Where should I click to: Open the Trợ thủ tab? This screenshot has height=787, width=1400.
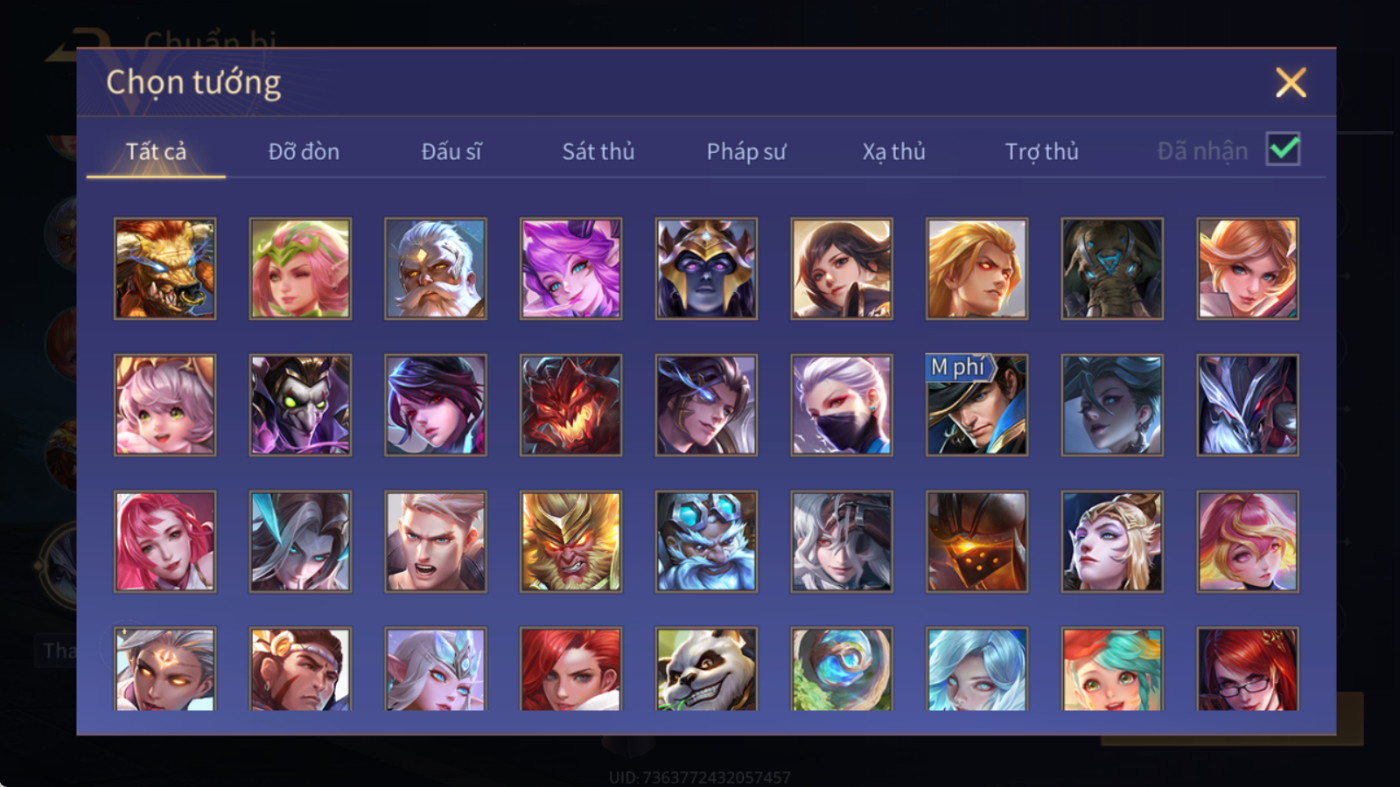pyautogui.click(x=1042, y=152)
